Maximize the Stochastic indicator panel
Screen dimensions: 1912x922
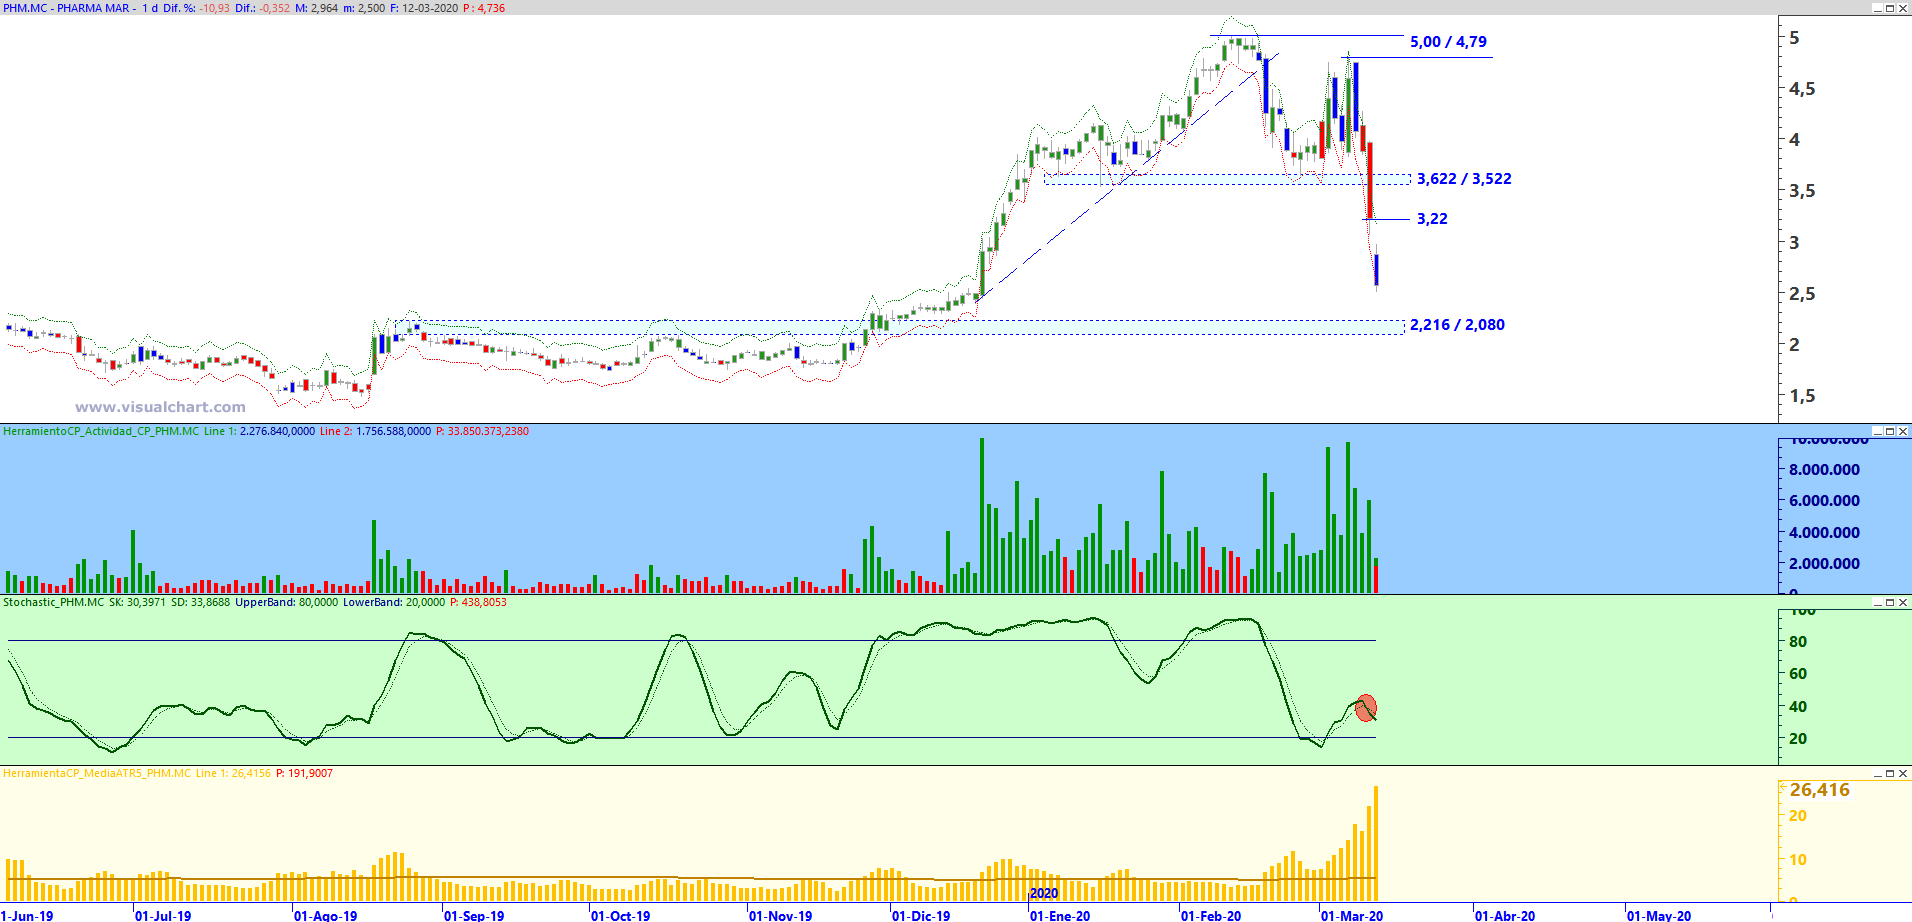click(x=1890, y=602)
